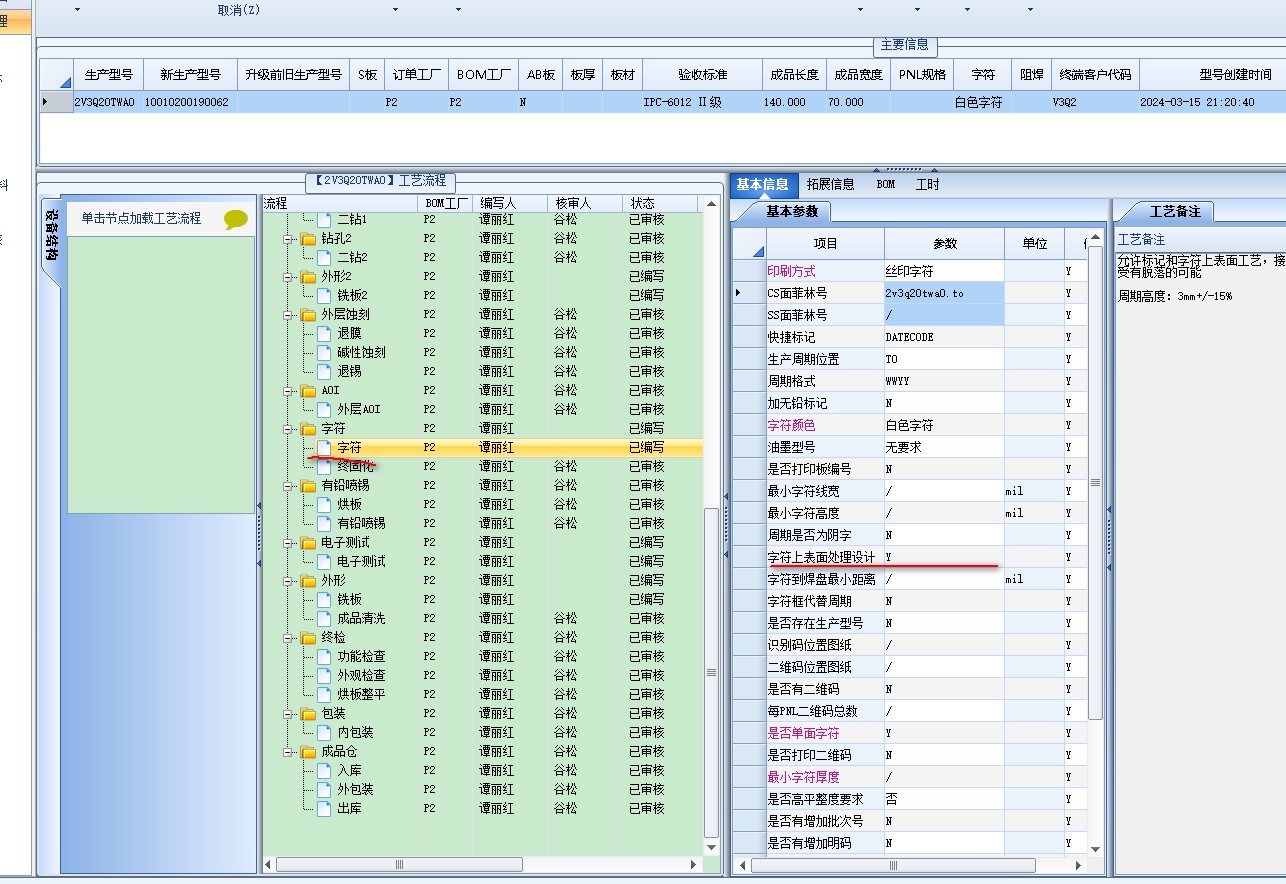Collapse the AOI tree node

pyautogui.click(x=288, y=391)
